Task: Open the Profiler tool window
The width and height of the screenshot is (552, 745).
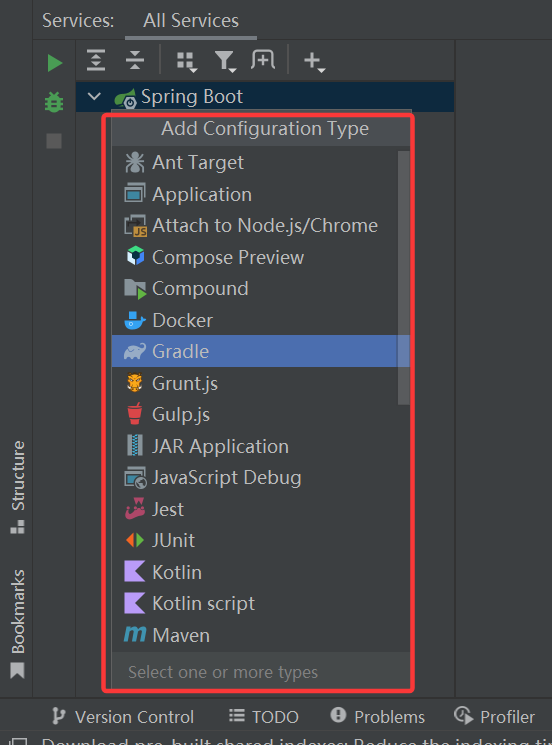Action: [x=494, y=716]
